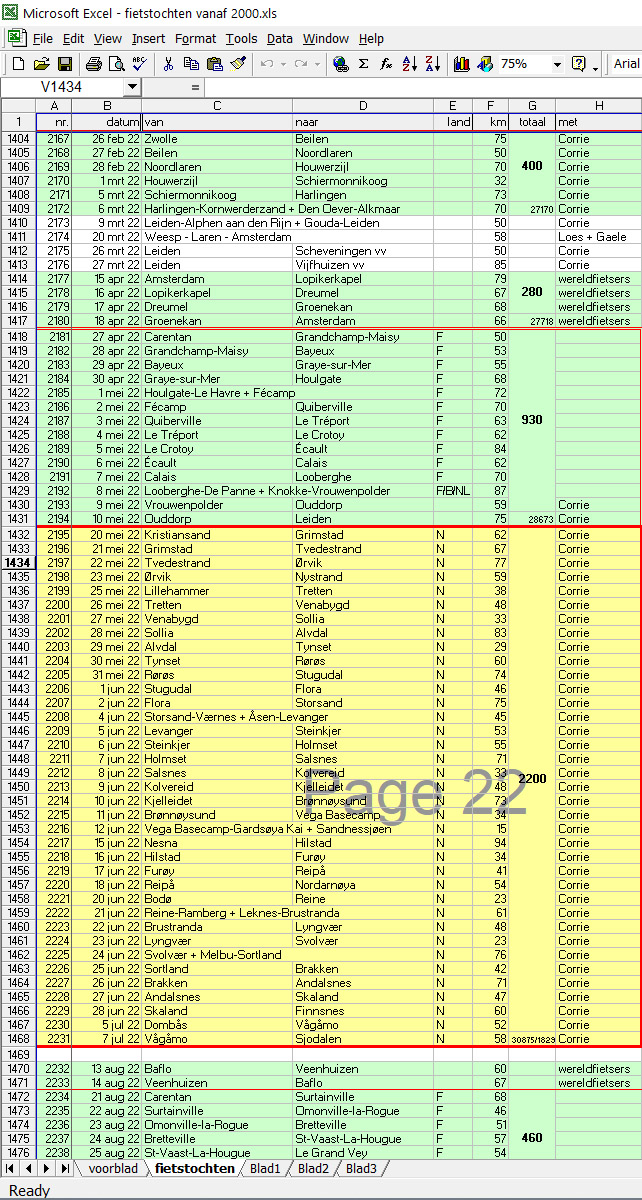Screen dimensions: 642x1200
Task: Print the sheet using printer icon
Action: (93, 64)
